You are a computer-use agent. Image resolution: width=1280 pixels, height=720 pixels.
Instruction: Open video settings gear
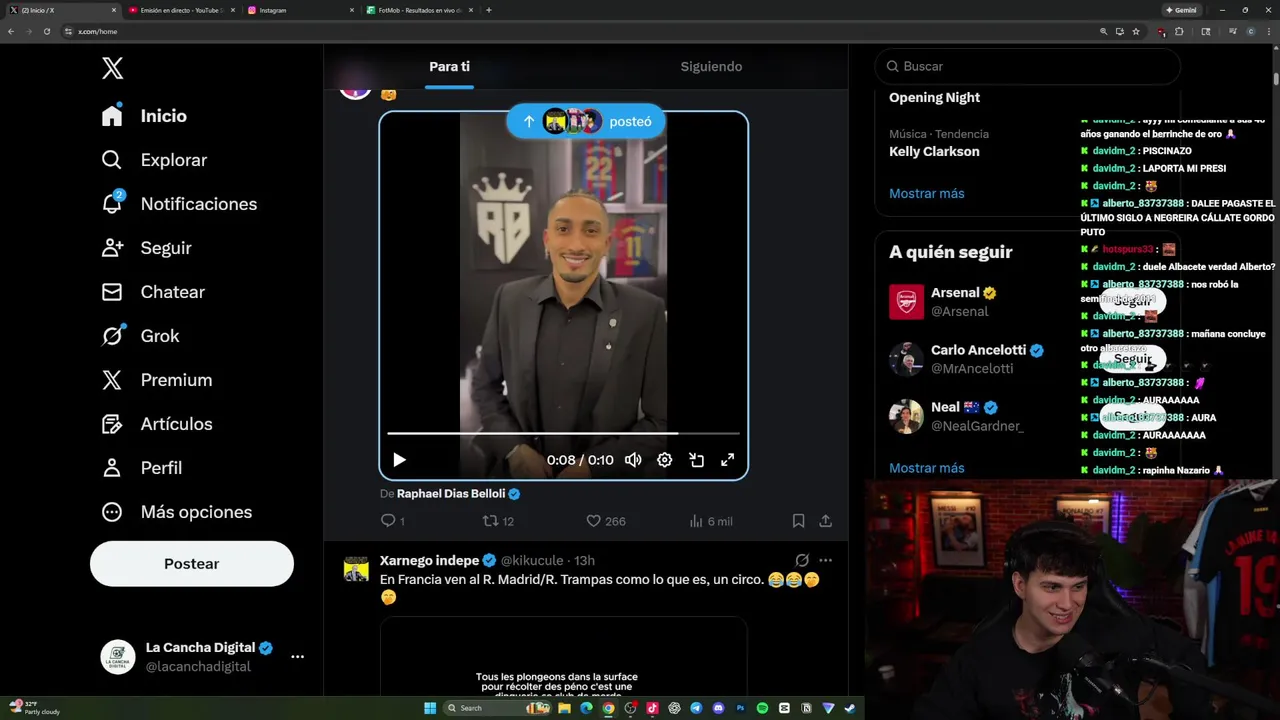tap(665, 460)
